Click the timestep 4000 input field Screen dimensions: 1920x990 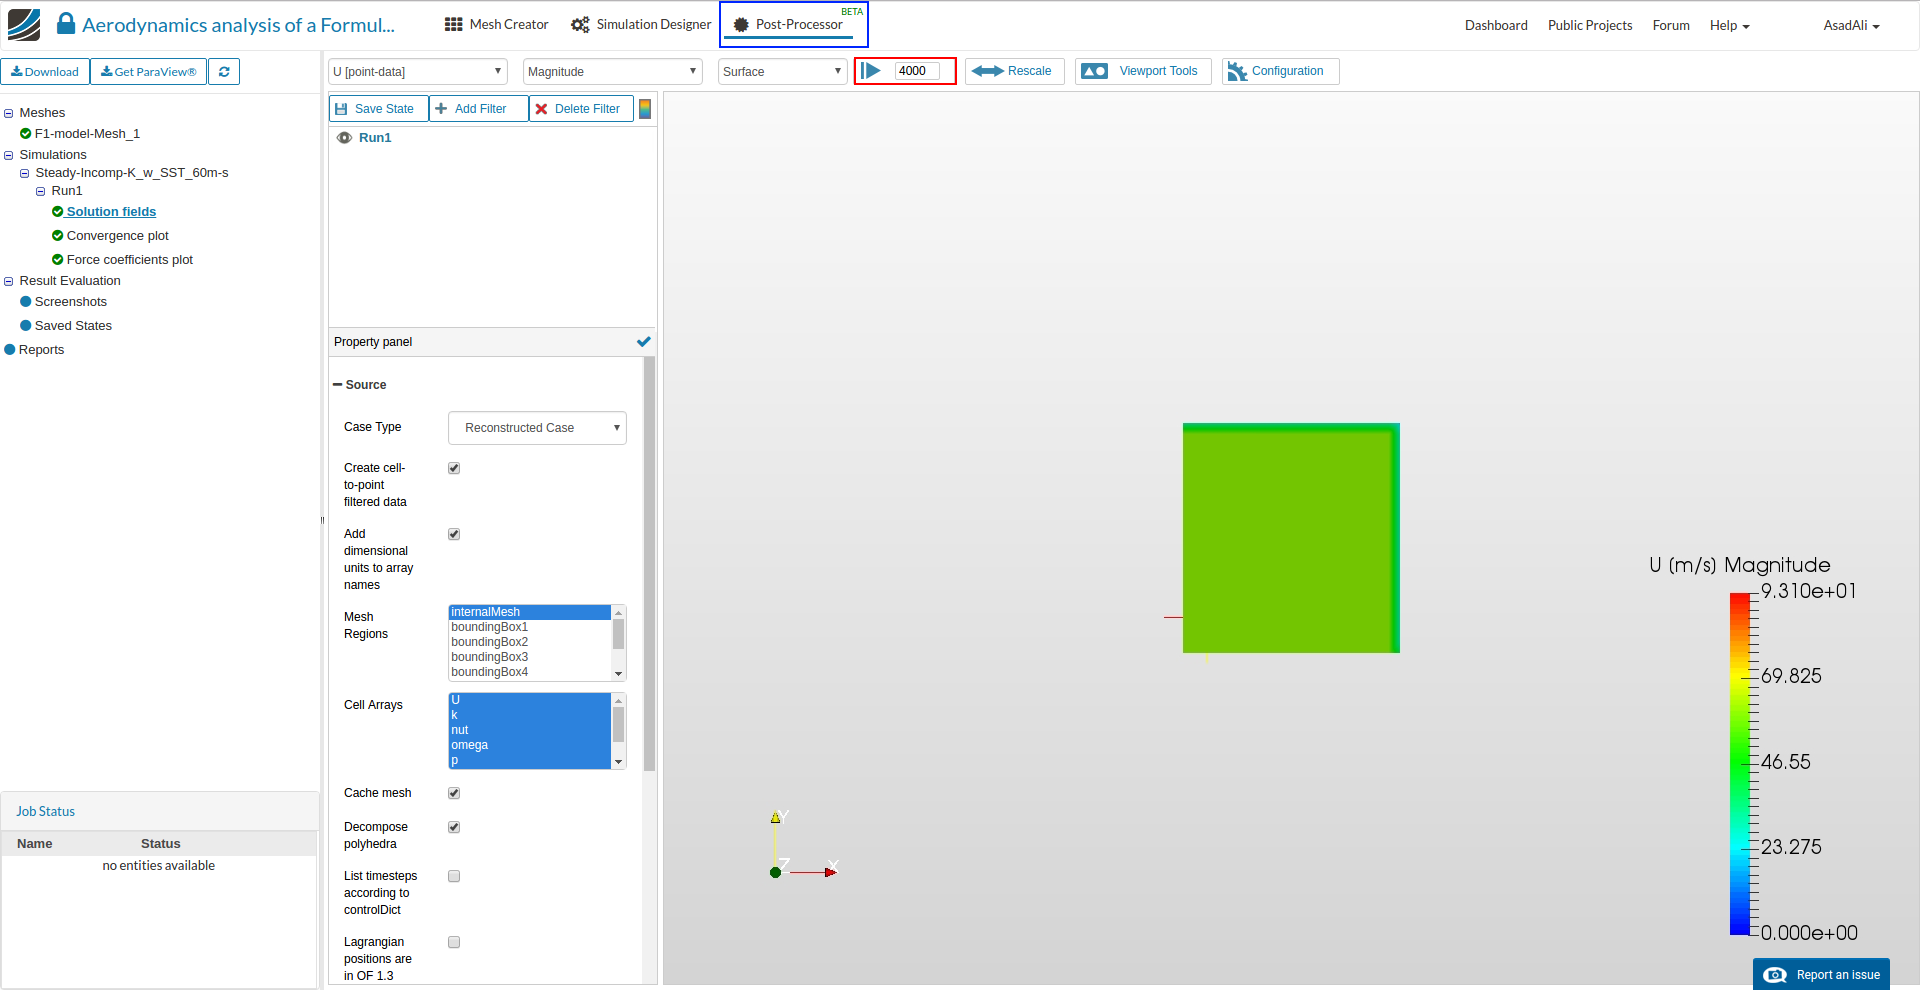point(917,71)
